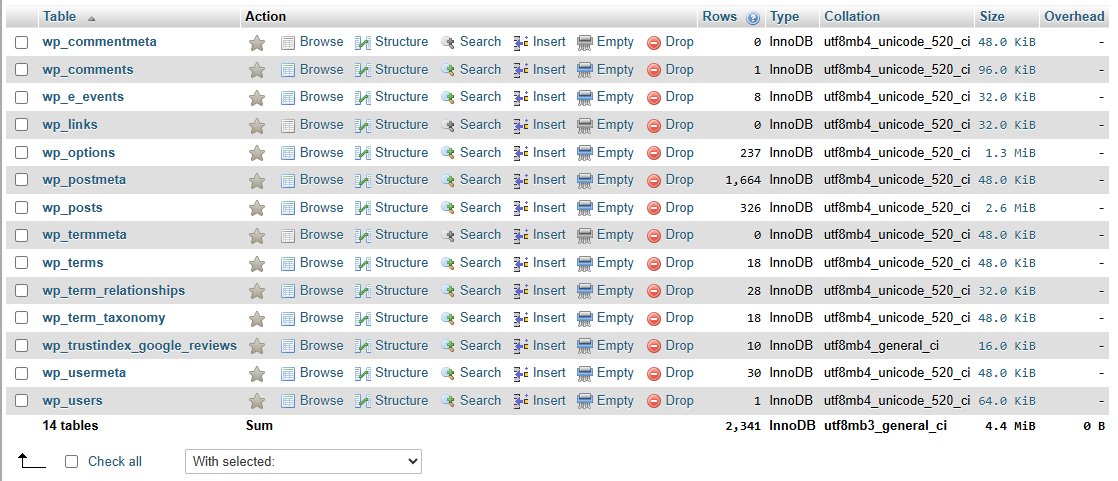
Task: Sort by Table column header
Action: click(x=59, y=17)
